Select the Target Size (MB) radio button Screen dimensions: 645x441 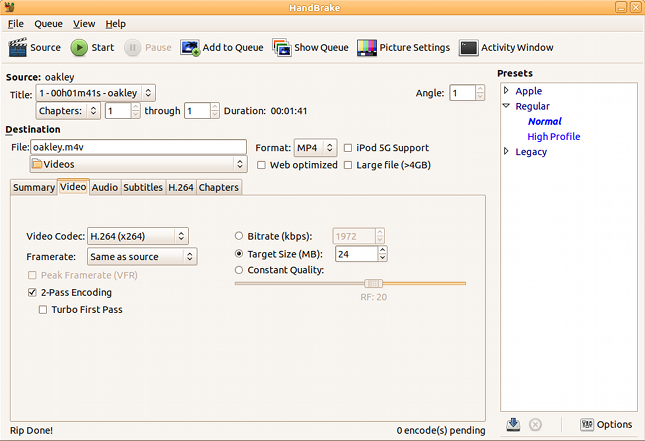click(x=239, y=254)
